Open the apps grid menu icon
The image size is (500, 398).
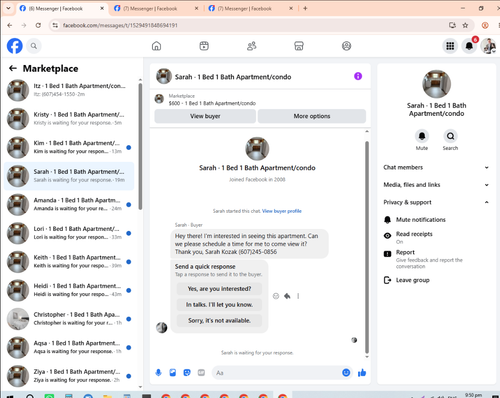(450, 46)
